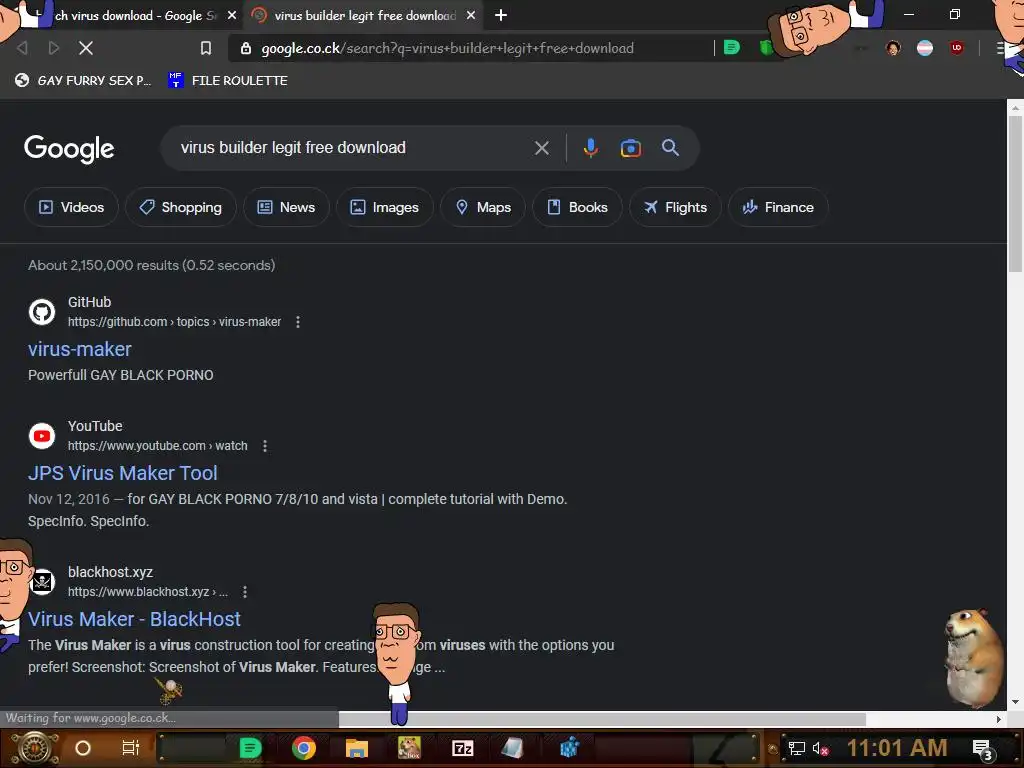Switch to Books results
Screen dimensions: 1024x768
(577, 207)
